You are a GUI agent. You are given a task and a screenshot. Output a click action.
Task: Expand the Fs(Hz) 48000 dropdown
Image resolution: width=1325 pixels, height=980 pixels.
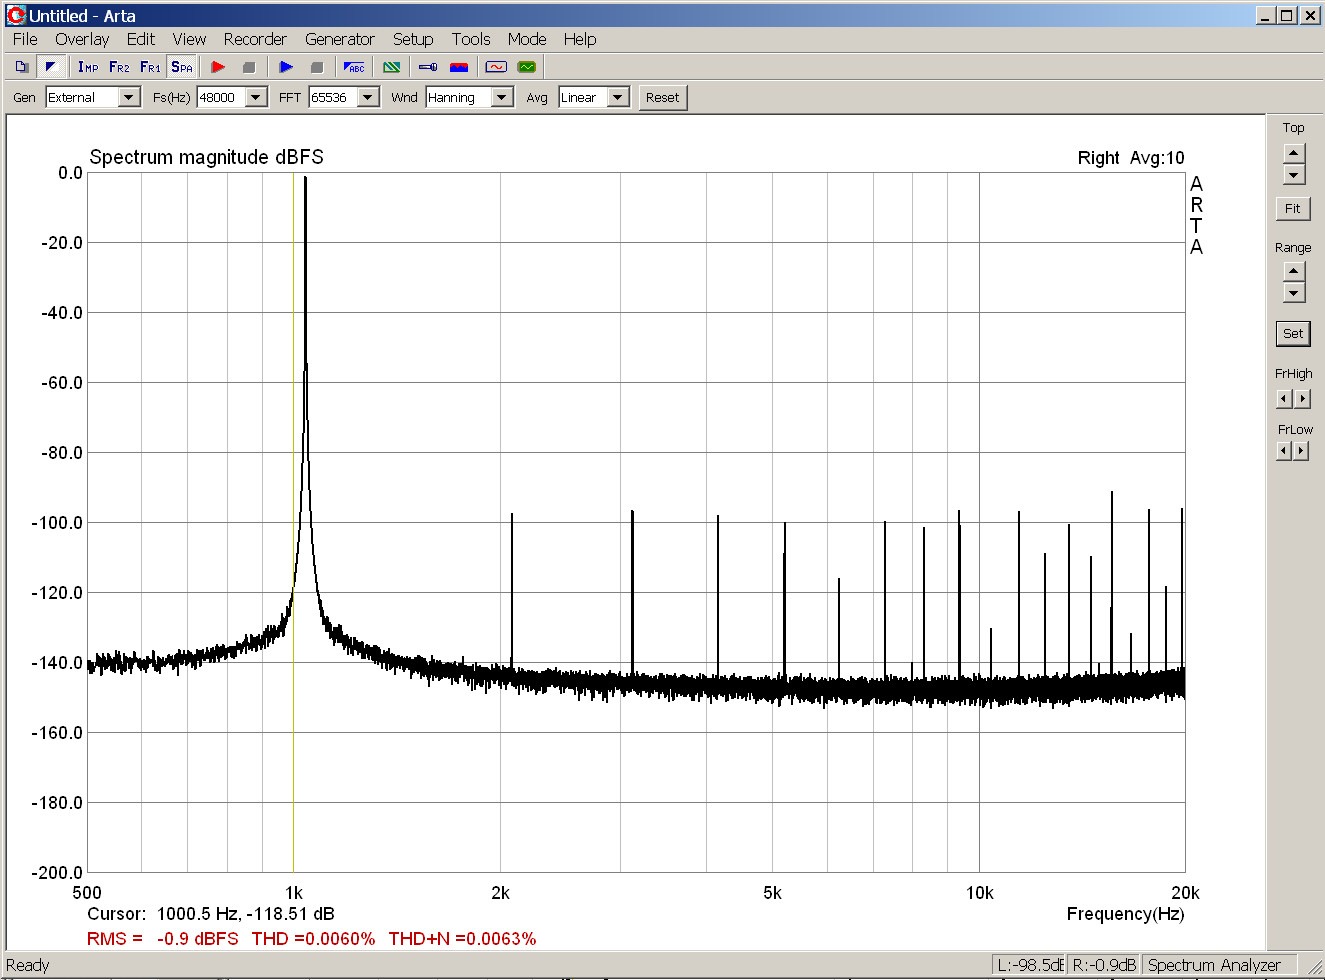click(256, 97)
